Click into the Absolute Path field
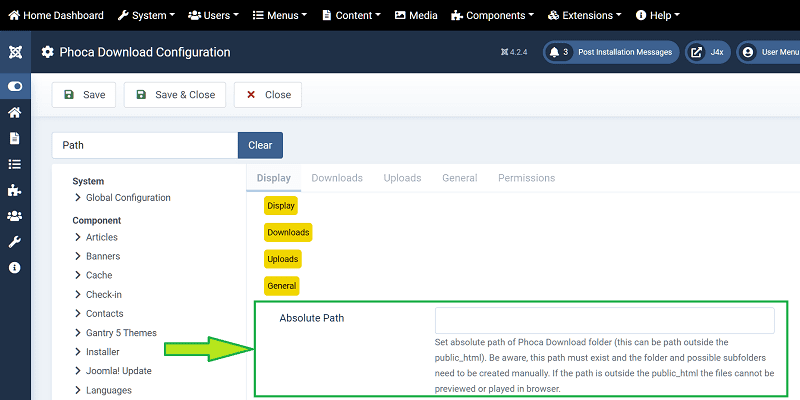Image resolution: width=800 pixels, height=400 pixels. click(x=604, y=320)
